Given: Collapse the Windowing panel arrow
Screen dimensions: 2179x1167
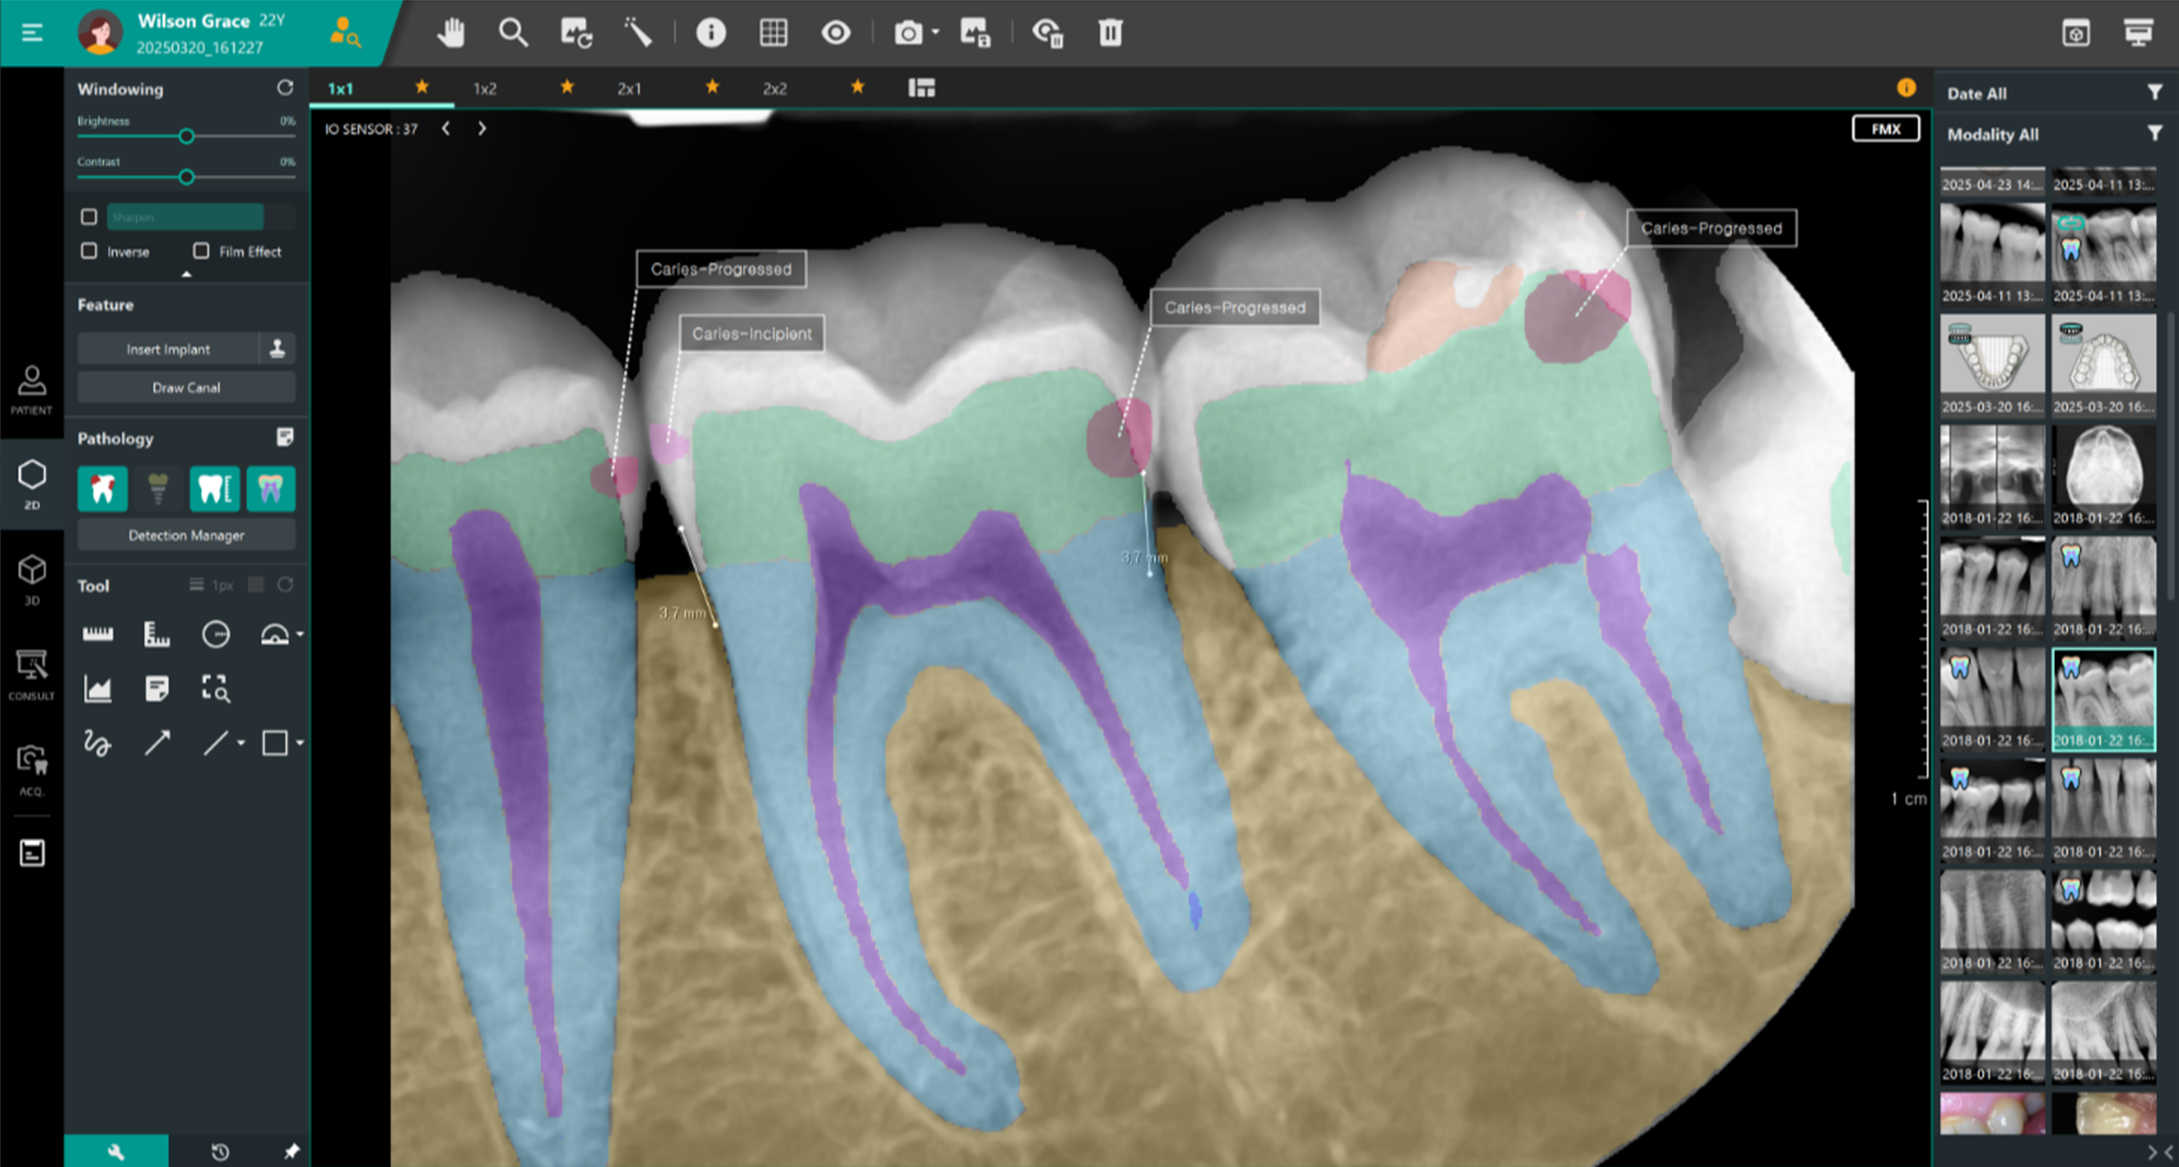Looking at the screenshot, I should (186, 273).
